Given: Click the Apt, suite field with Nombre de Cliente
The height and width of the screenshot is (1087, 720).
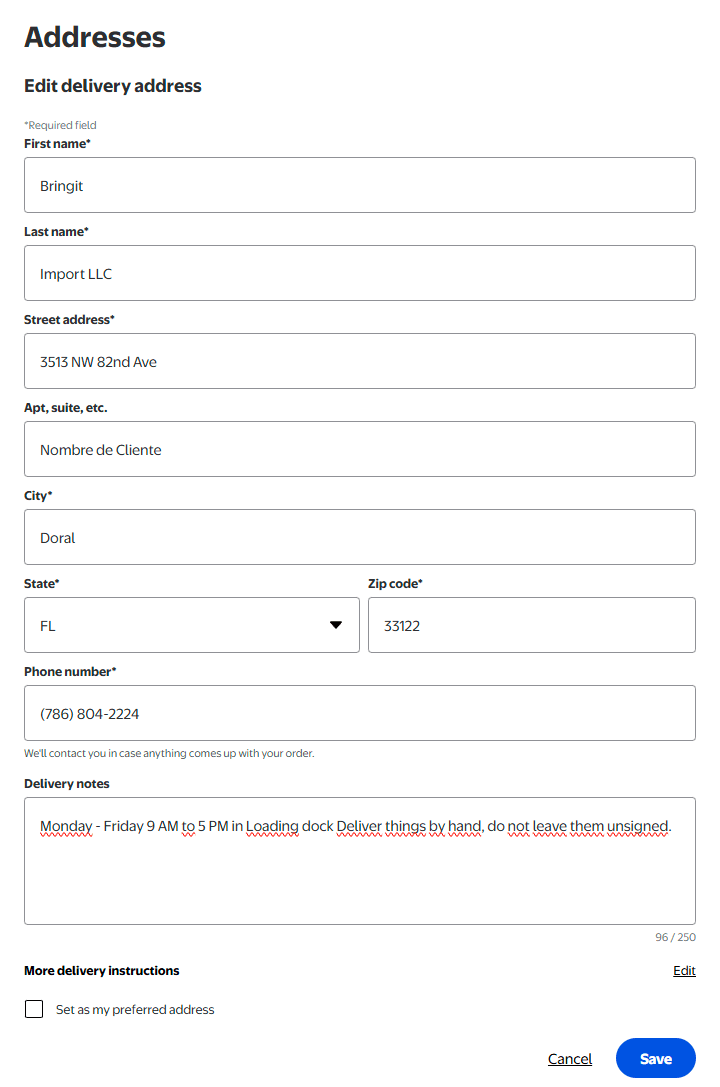Looking at the screenshot, I should tap(360, 449).
